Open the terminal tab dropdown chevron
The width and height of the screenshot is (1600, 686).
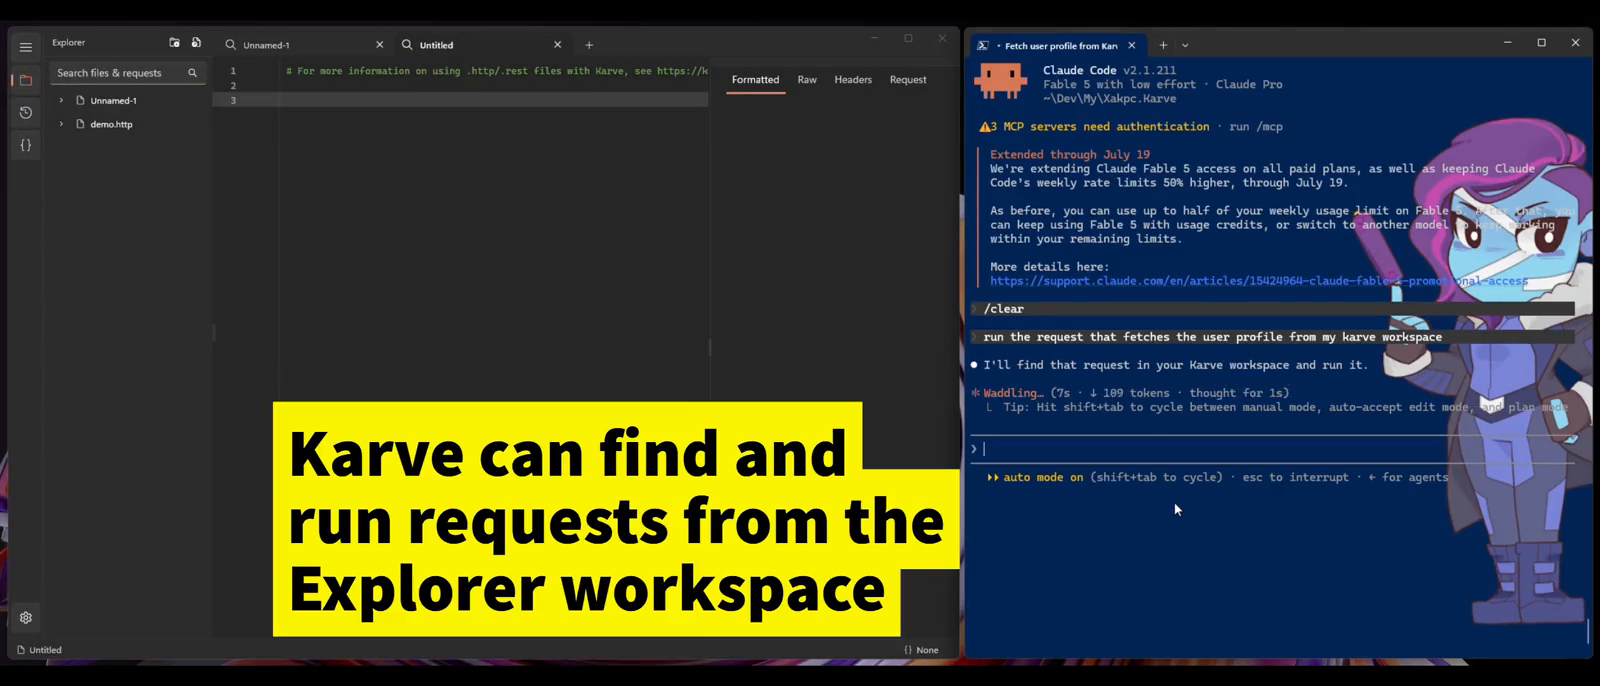(1185, 45)
